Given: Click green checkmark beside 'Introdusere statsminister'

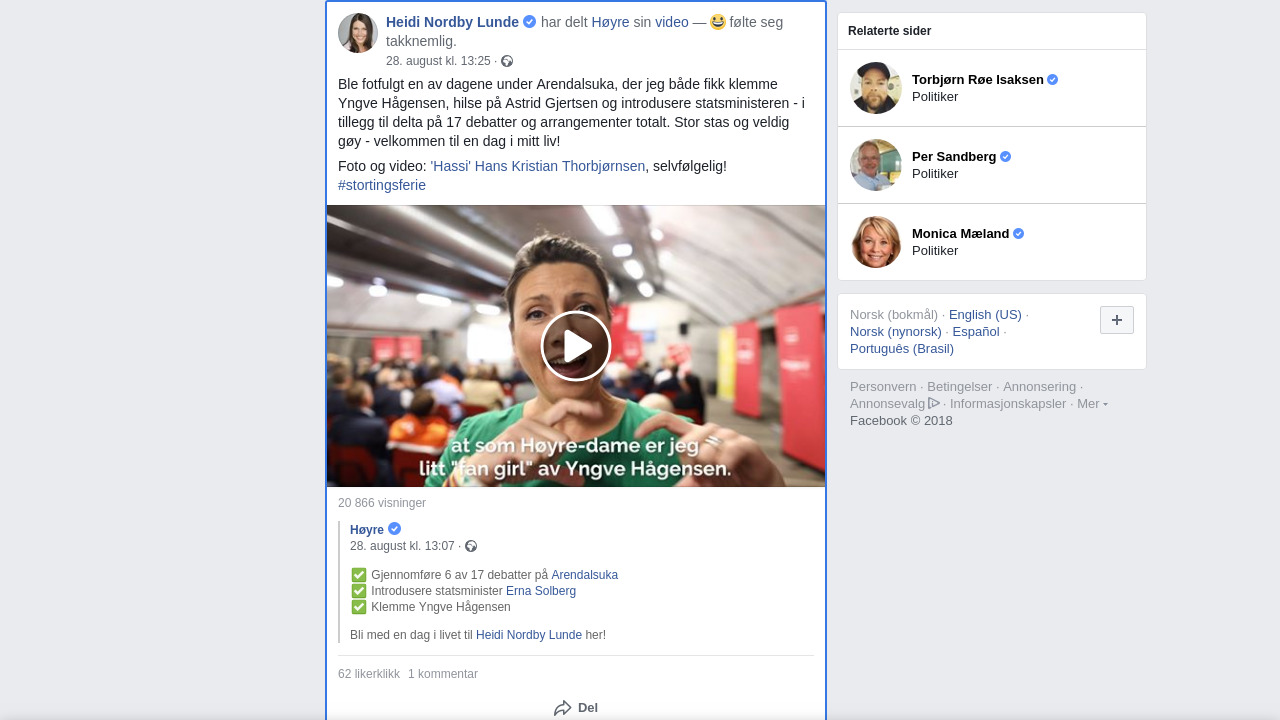Looking at the screenshot, I should [x=359, y=591].
